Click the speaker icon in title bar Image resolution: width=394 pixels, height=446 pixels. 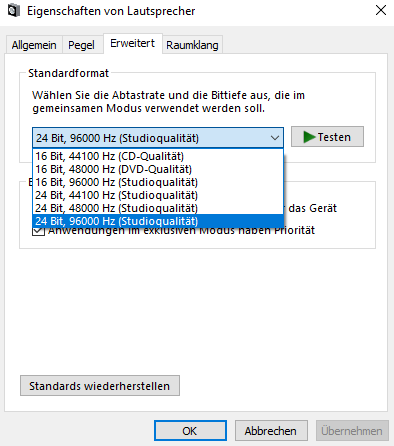[x=13, y=11]
